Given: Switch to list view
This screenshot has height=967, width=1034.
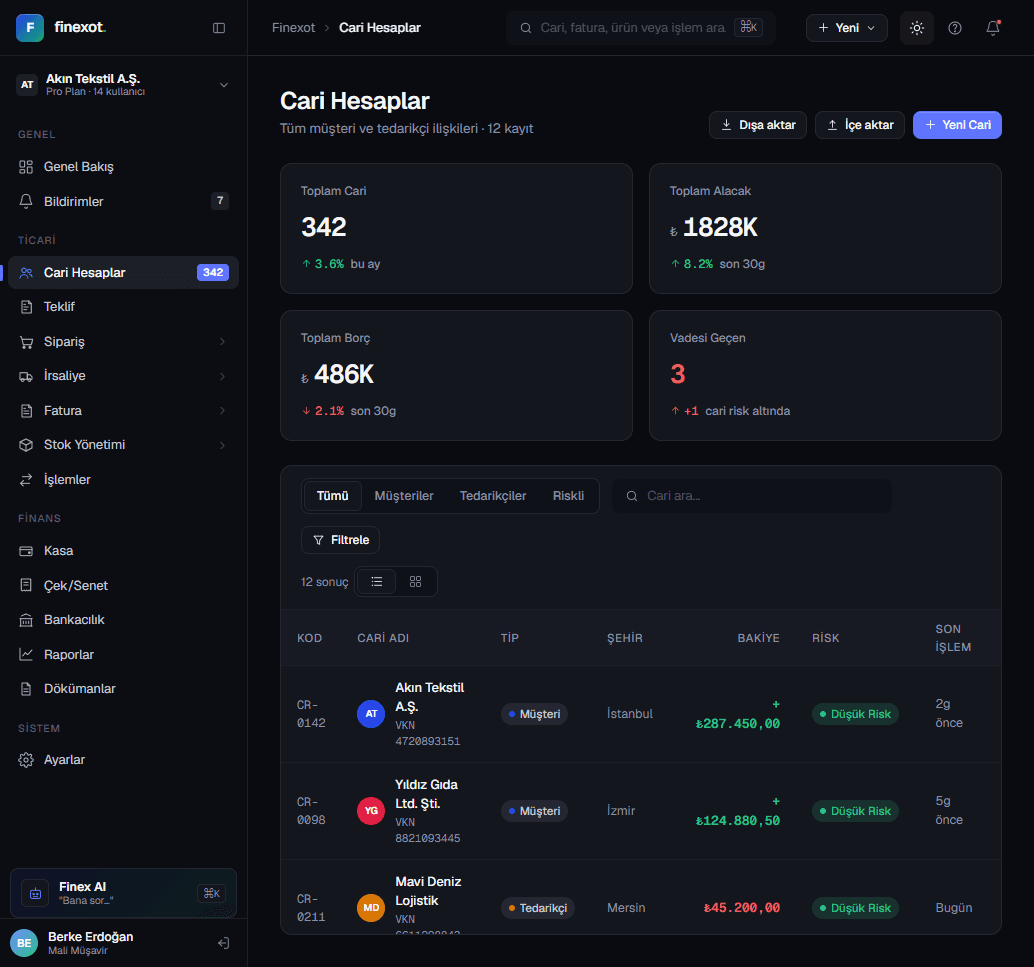Looking at the screenshot, I should point(377,582).
